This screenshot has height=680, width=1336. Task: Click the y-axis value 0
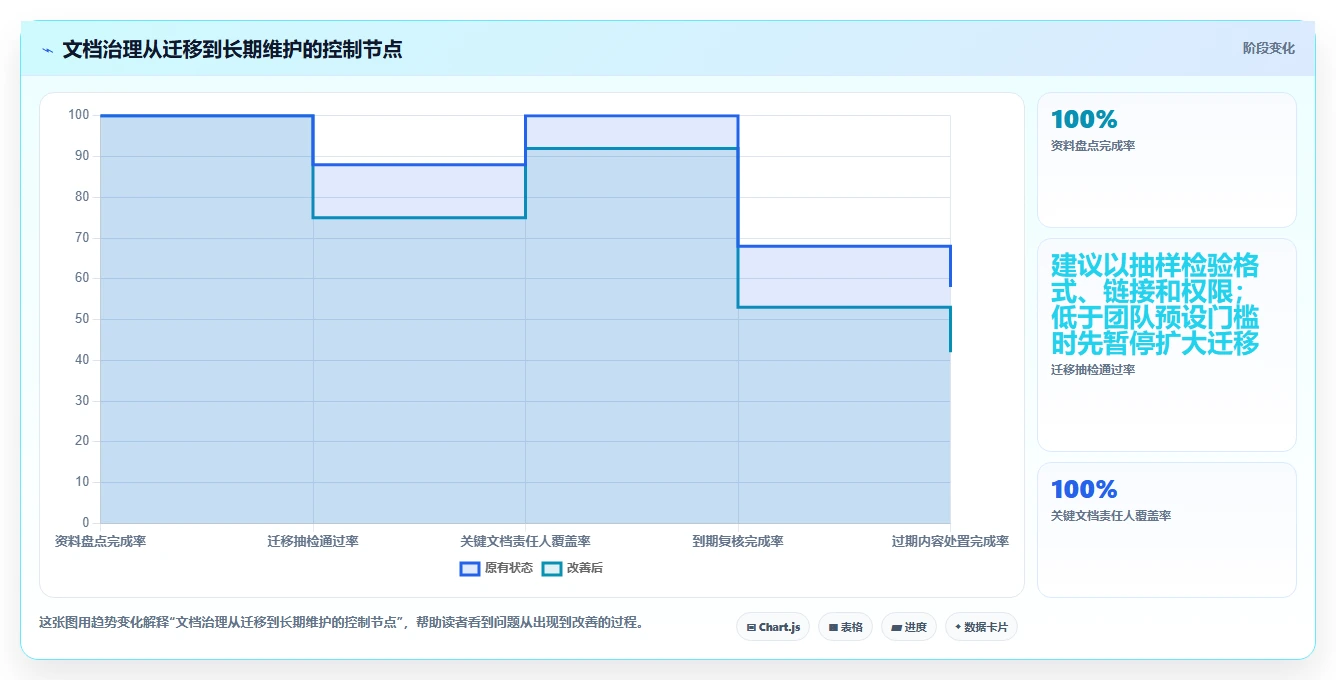pyautogui.click(x=85, y=522)
